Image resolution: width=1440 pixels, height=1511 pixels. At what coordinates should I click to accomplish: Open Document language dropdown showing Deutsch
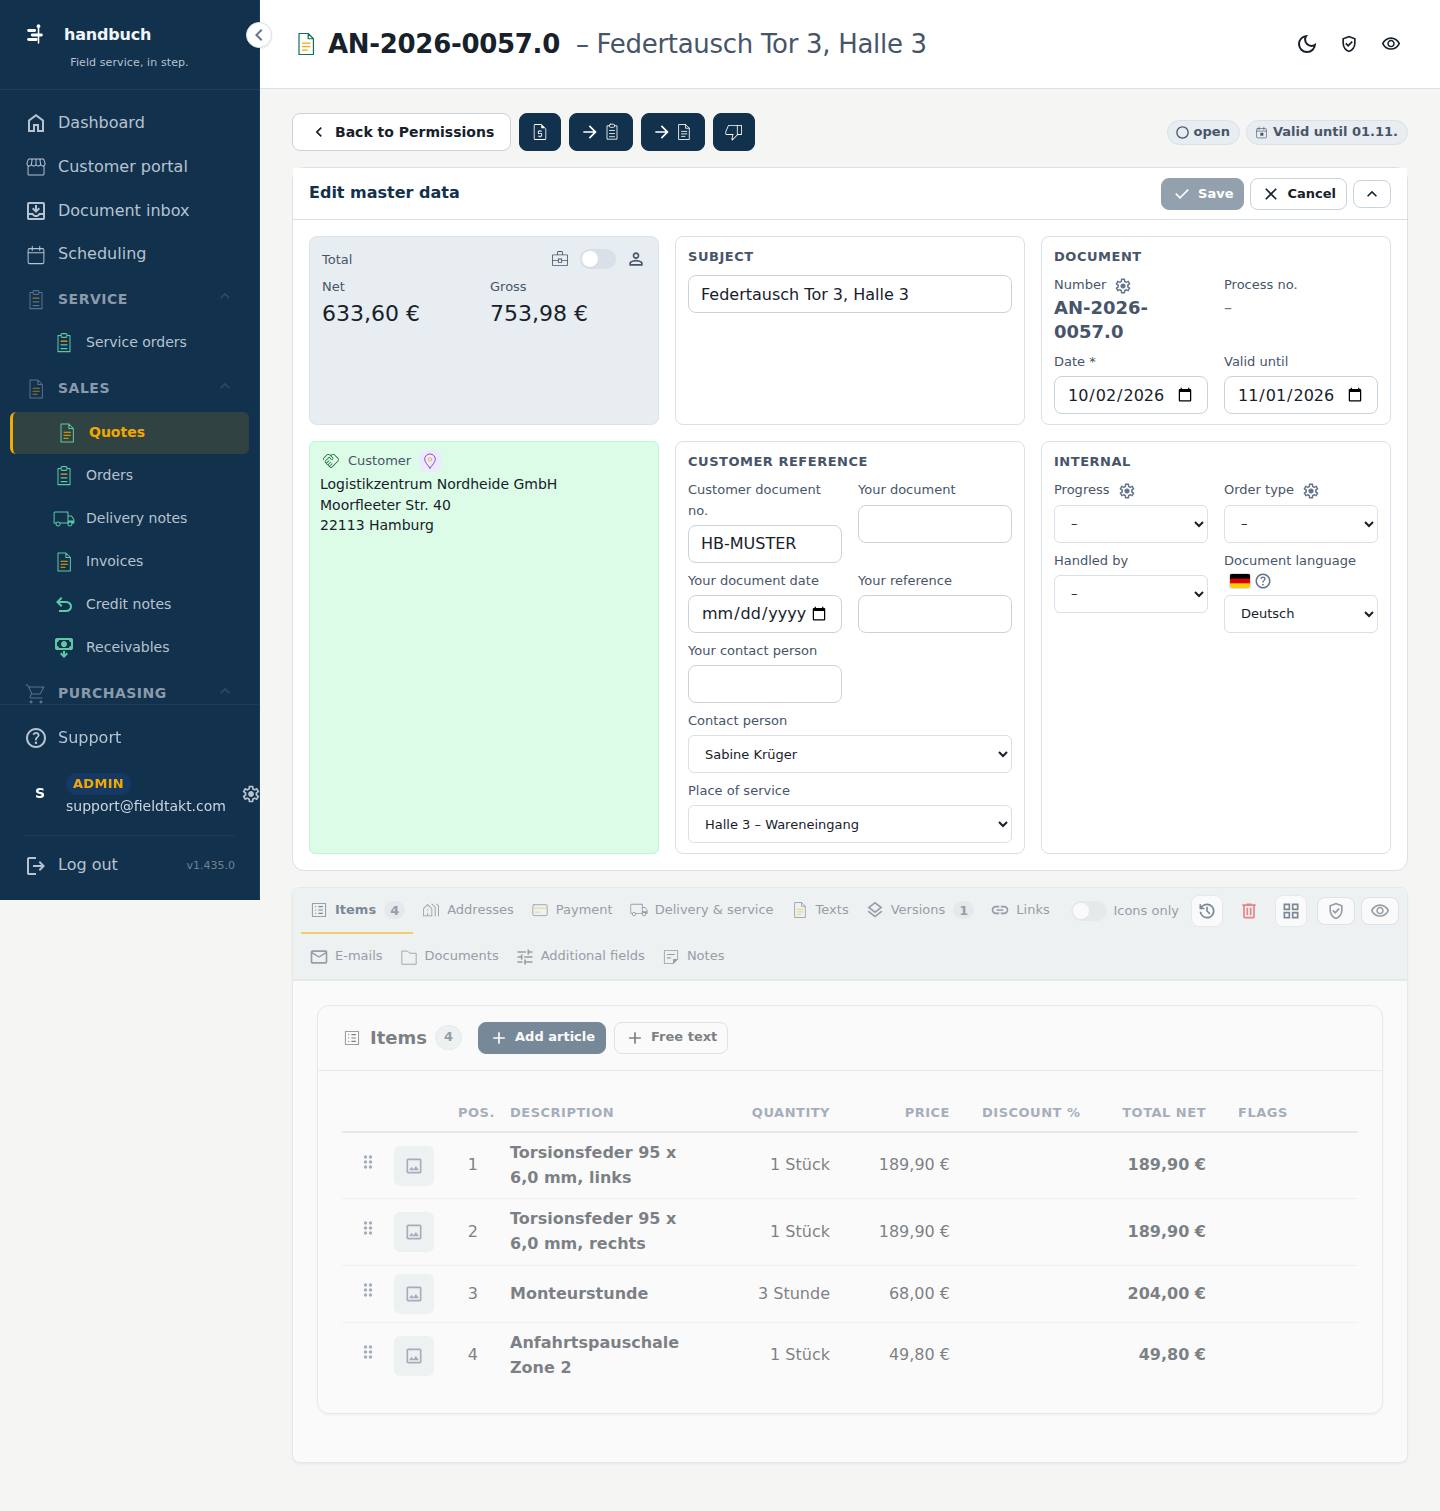click(1301, 614)
